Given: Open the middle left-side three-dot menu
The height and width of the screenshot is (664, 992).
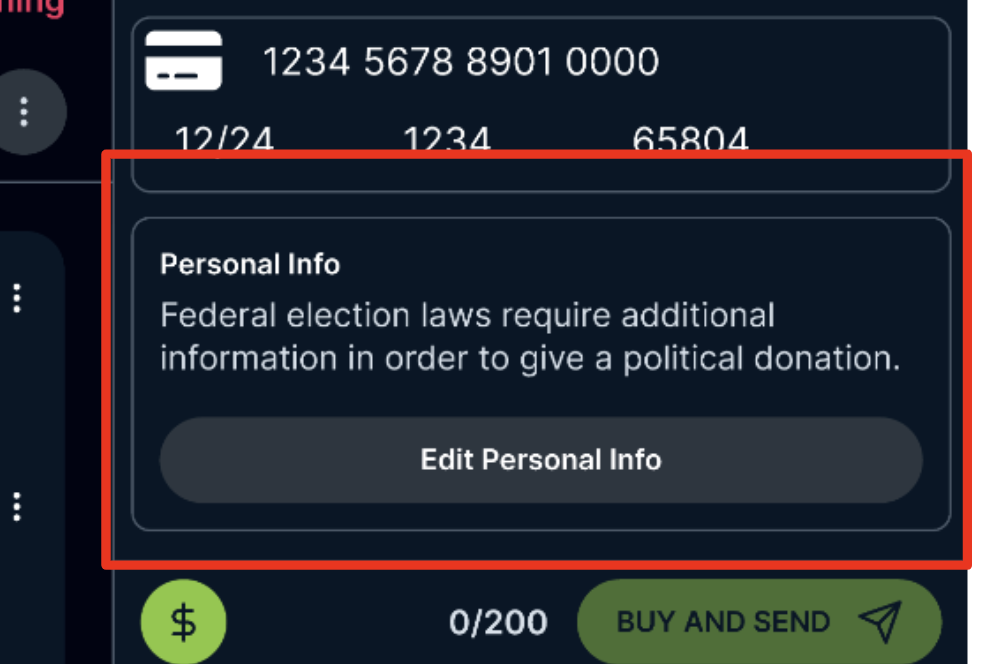Looking at the screenshot, I should 17,297.
